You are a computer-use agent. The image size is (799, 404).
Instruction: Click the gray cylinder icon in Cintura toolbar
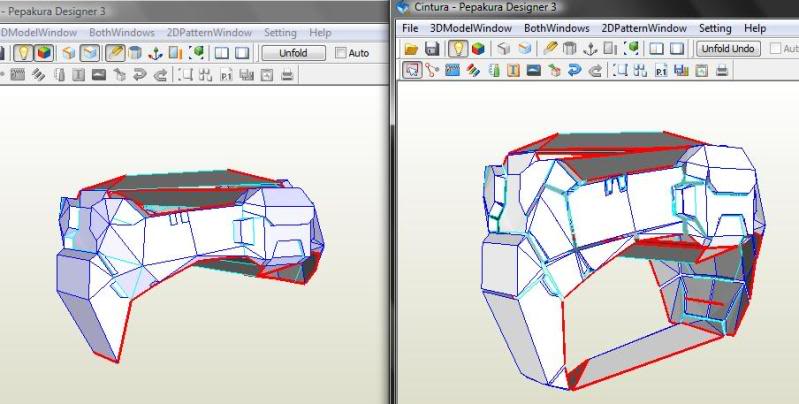(570, 49)
